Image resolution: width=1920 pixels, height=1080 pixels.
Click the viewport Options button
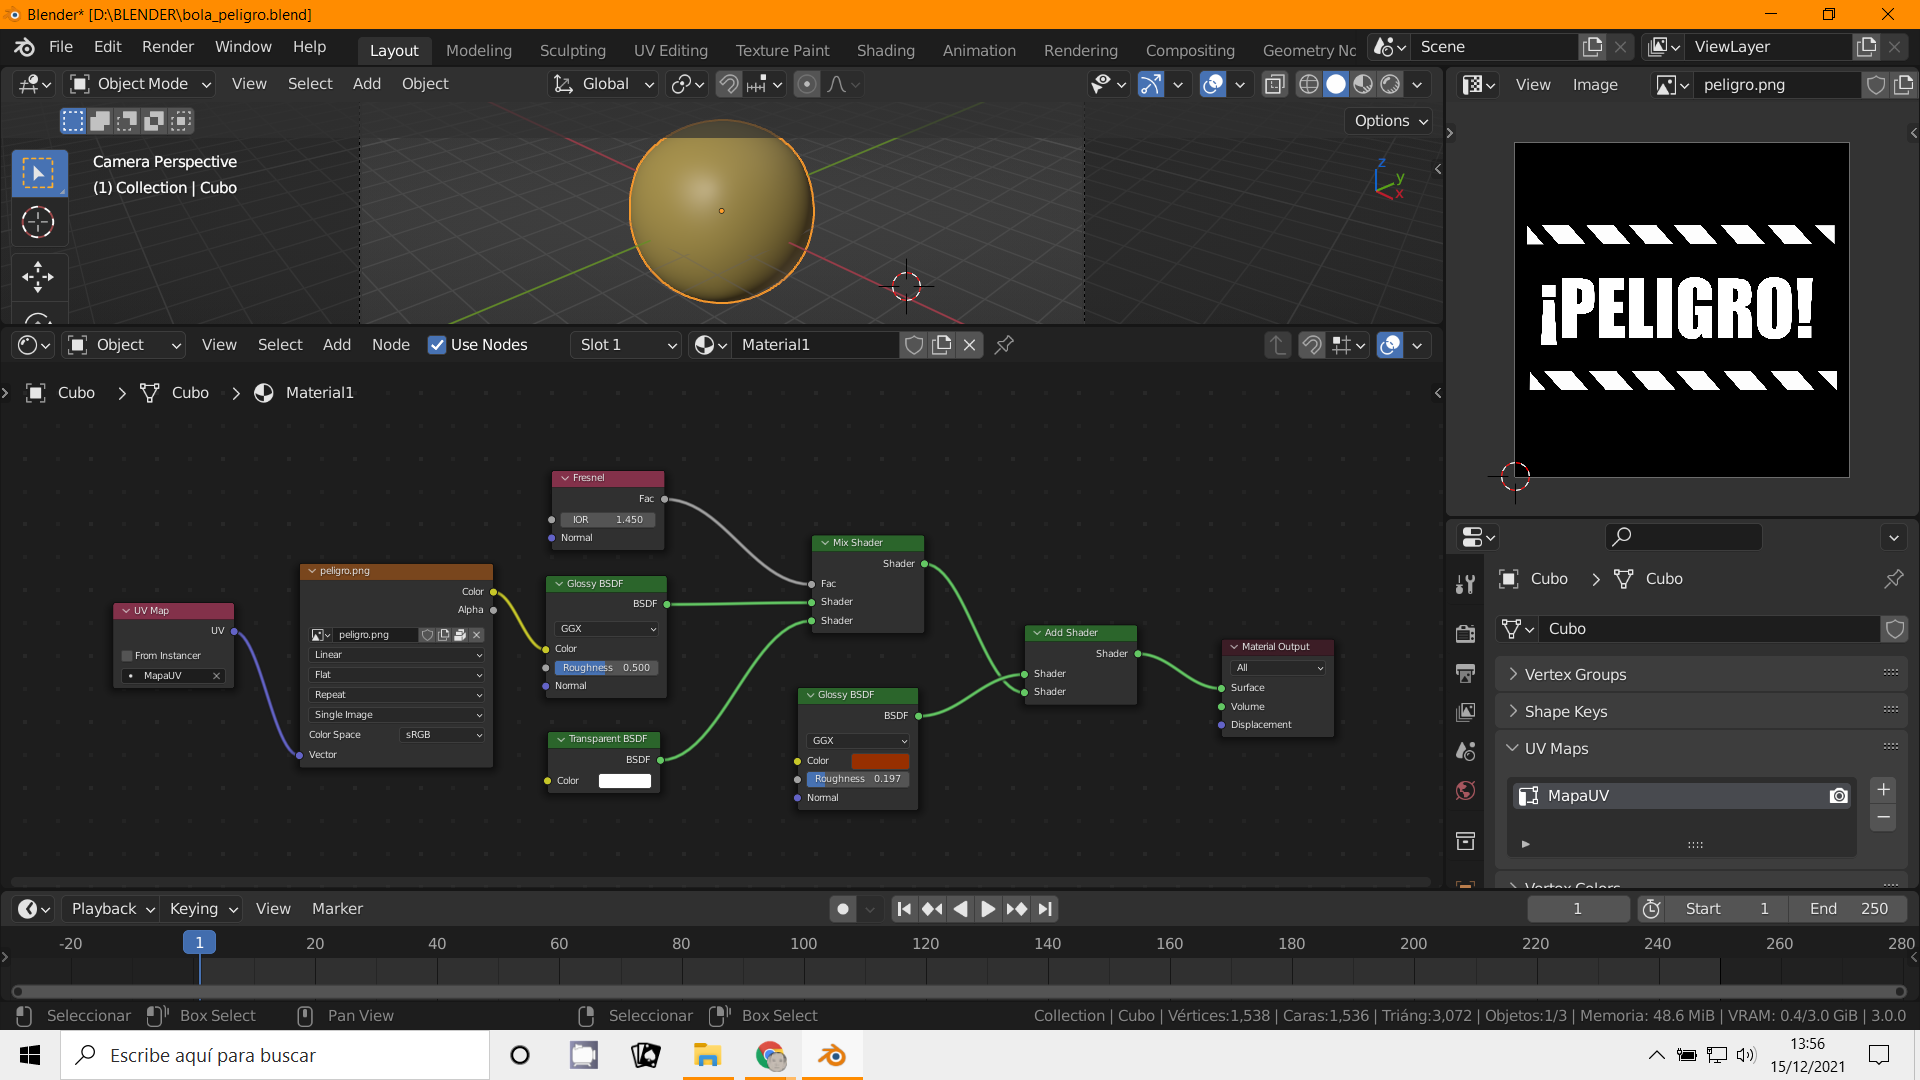(1390, 121)
